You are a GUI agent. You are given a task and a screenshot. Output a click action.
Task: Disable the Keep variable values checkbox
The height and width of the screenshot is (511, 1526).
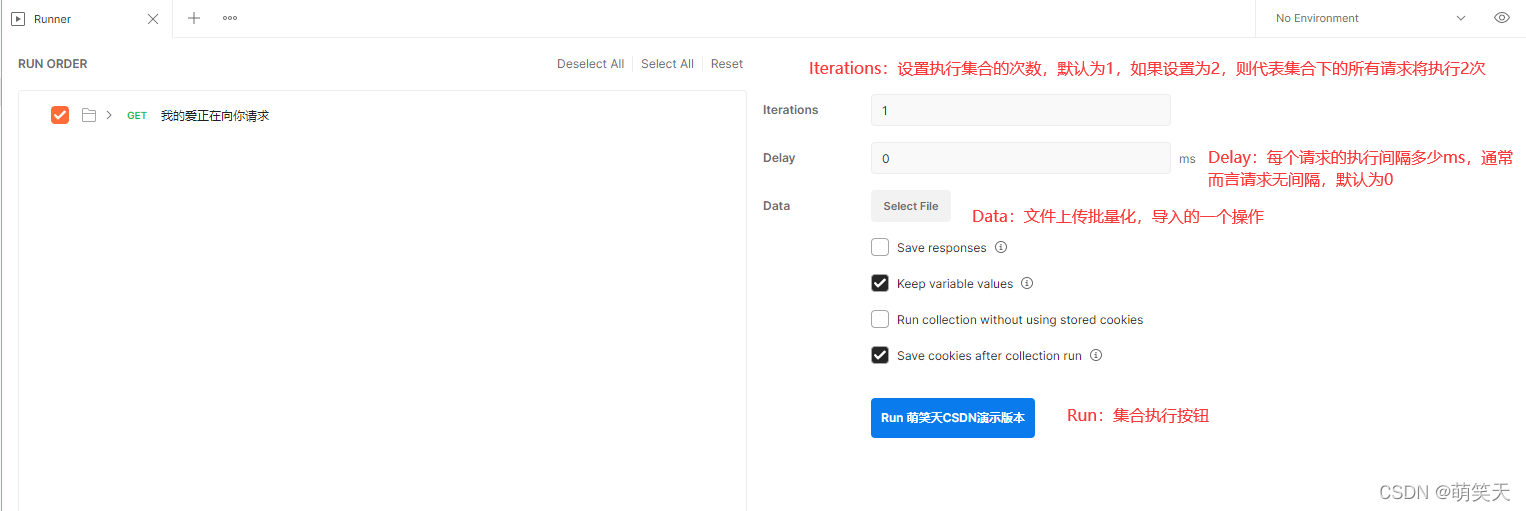[x=880, y=283]
